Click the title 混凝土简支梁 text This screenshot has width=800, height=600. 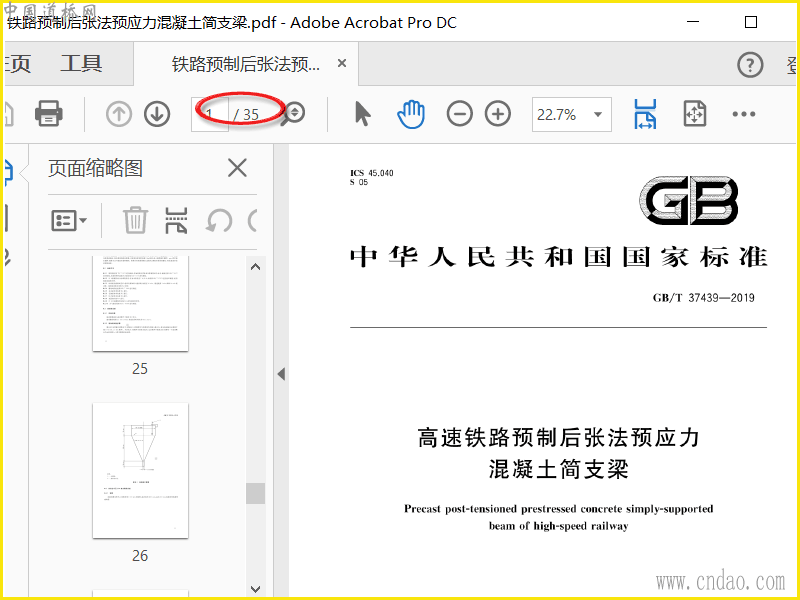[x=559, y=469]
